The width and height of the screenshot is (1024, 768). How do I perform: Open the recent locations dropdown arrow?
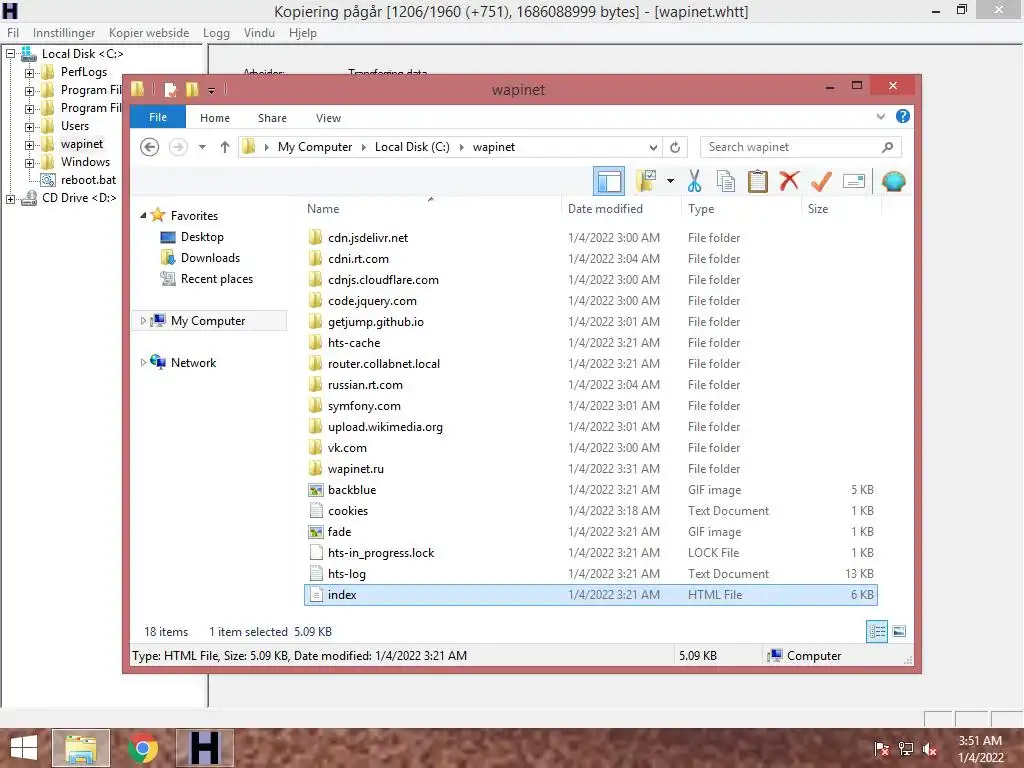(x=202, y=147)
